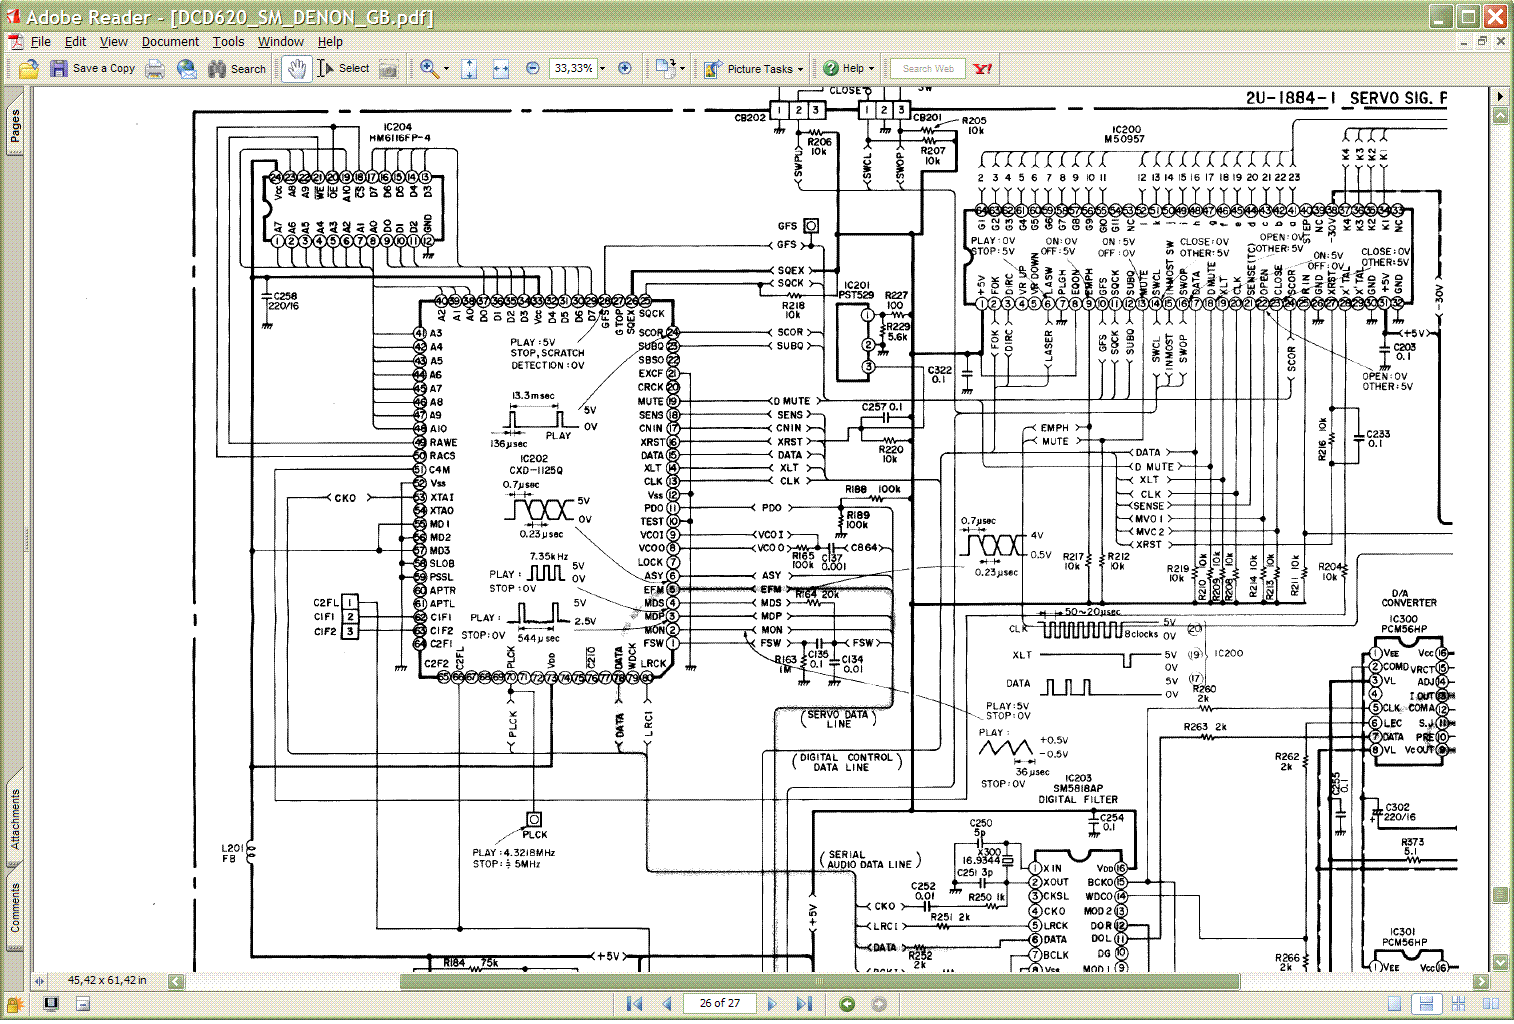The height and width of the screenshot is (1024, 1514).
Task: Open the zoom tool dropdown arrow
Action: point(446,69)
